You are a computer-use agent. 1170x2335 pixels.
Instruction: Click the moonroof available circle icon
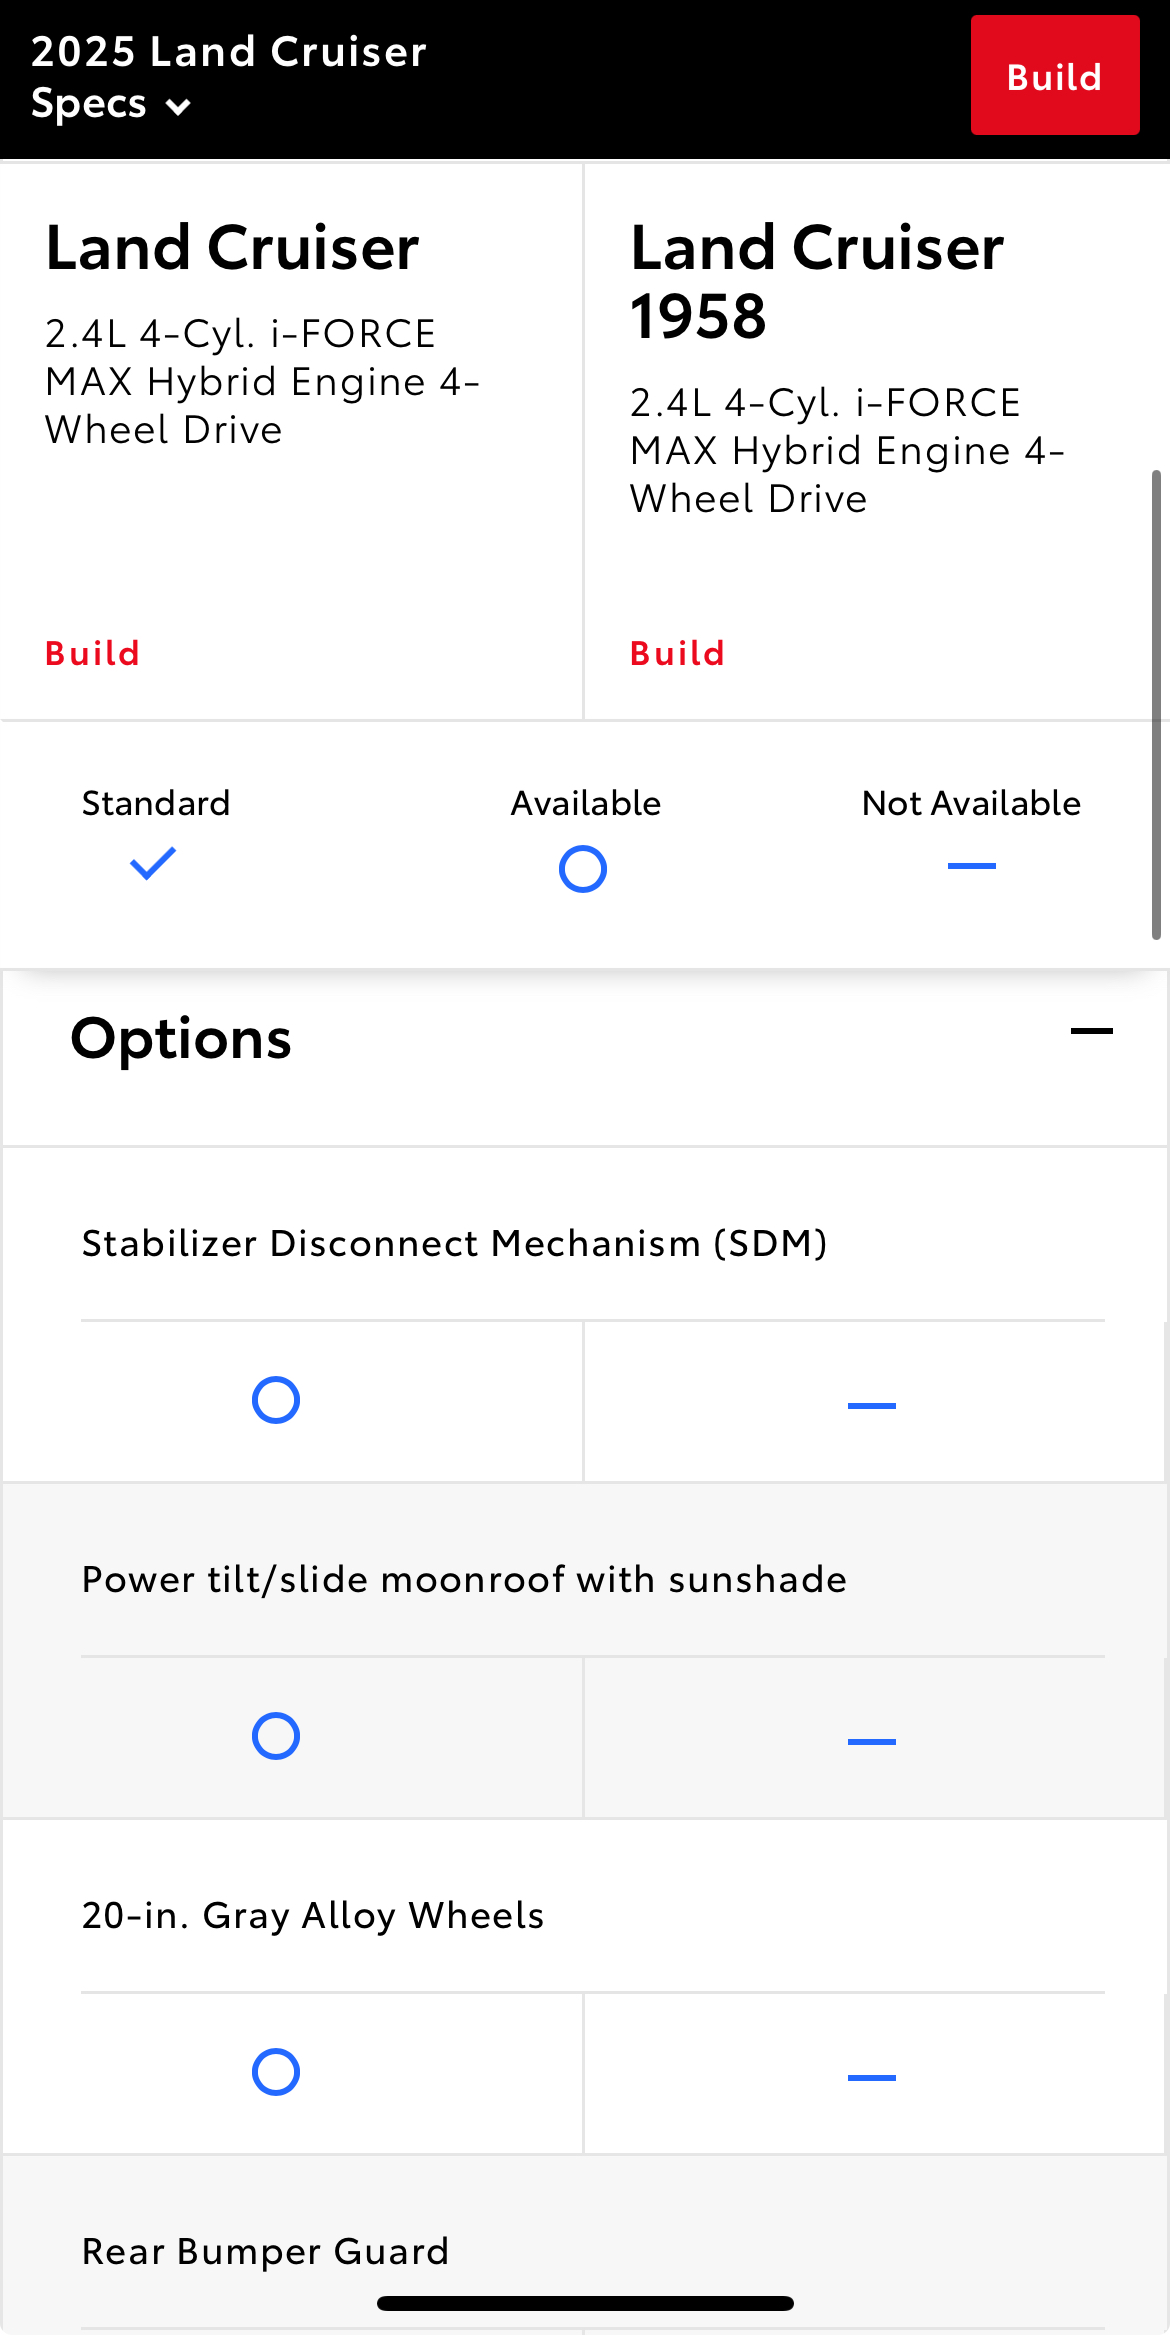click(276, 1736)
